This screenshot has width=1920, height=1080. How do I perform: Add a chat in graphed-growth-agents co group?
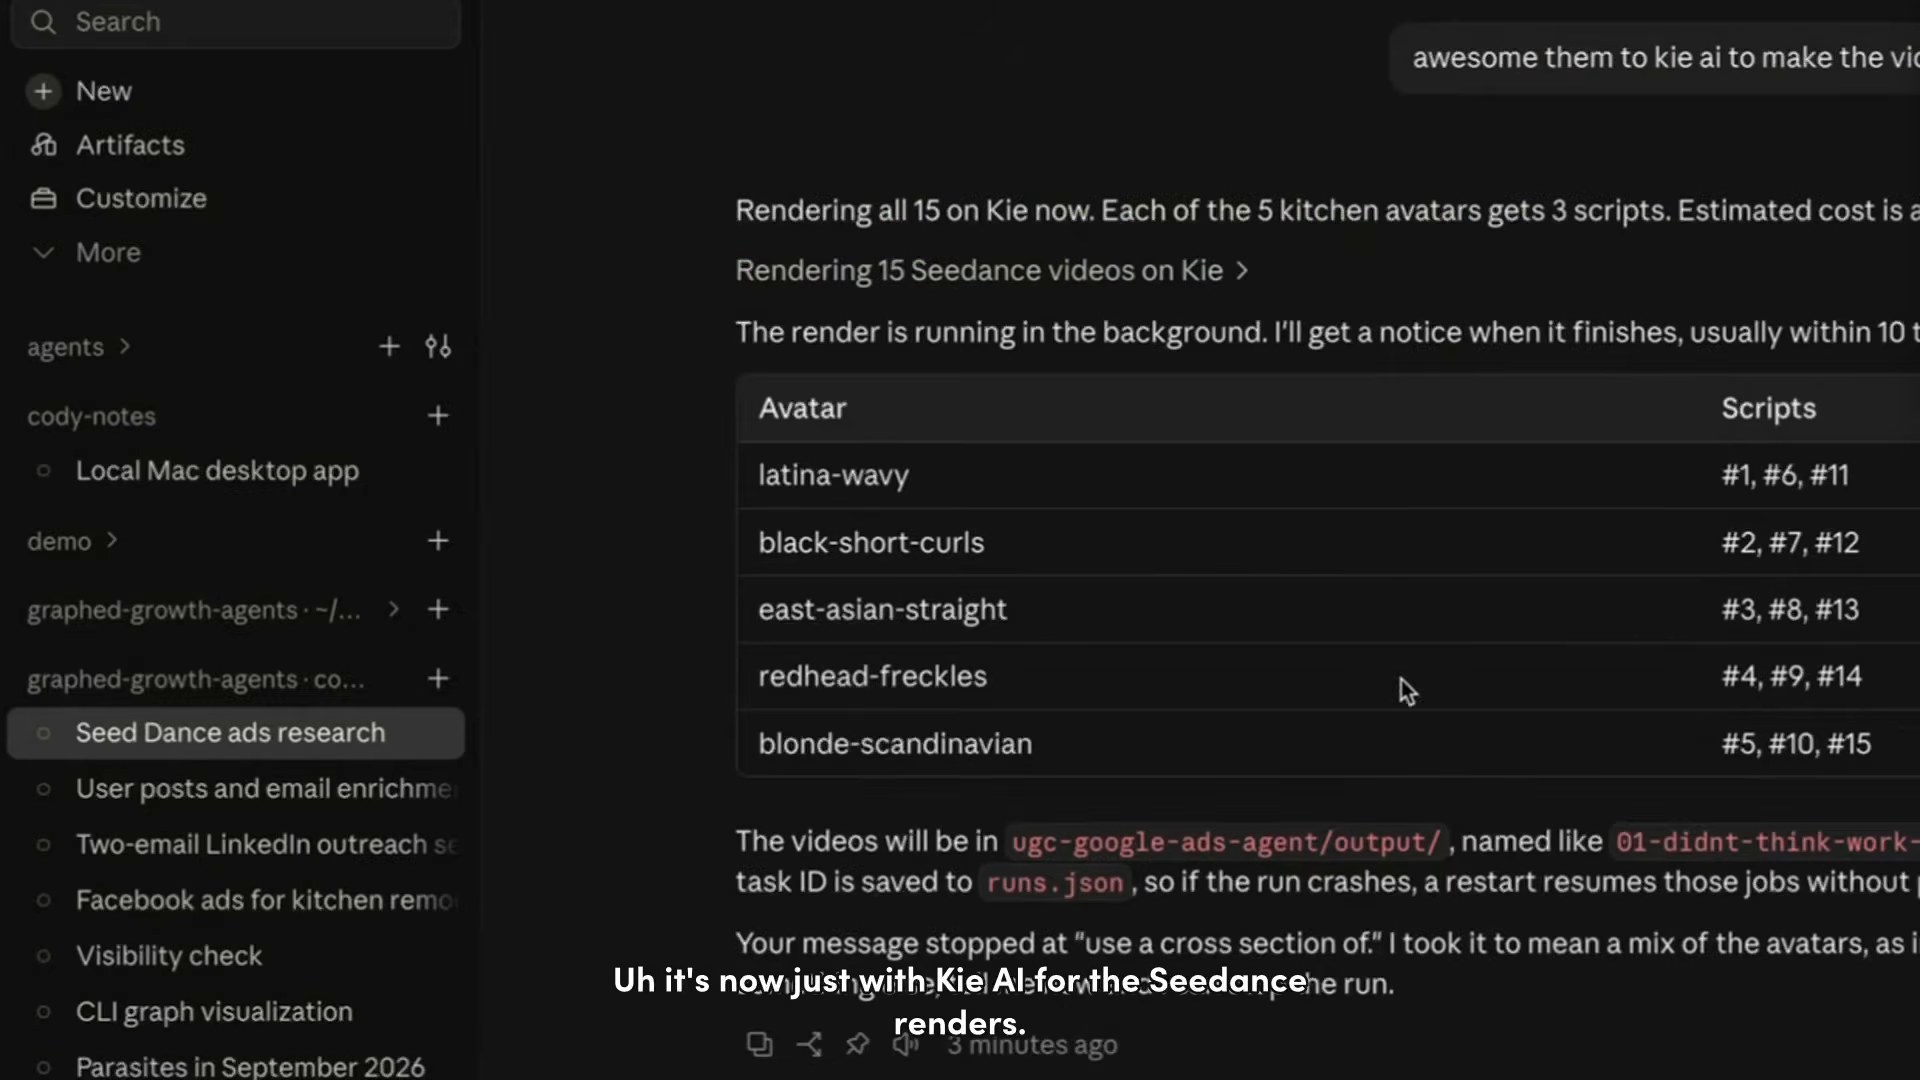(x=438, y=679)
